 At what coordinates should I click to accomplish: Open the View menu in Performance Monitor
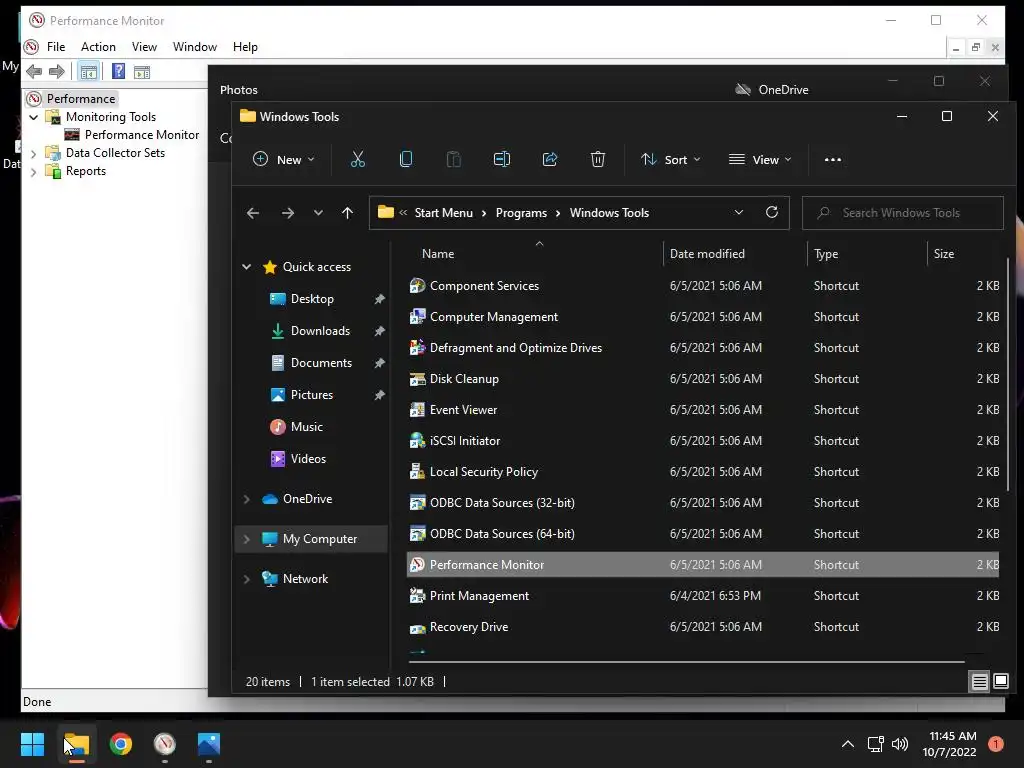[144, 47]
